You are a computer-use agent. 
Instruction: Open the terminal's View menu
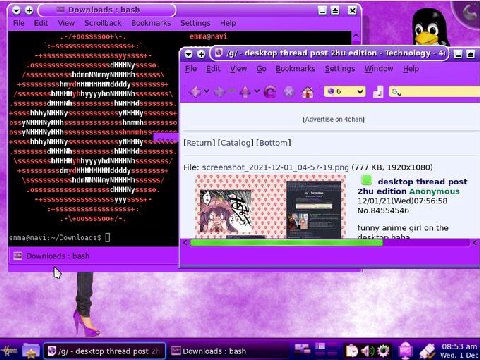click(66, 23)
